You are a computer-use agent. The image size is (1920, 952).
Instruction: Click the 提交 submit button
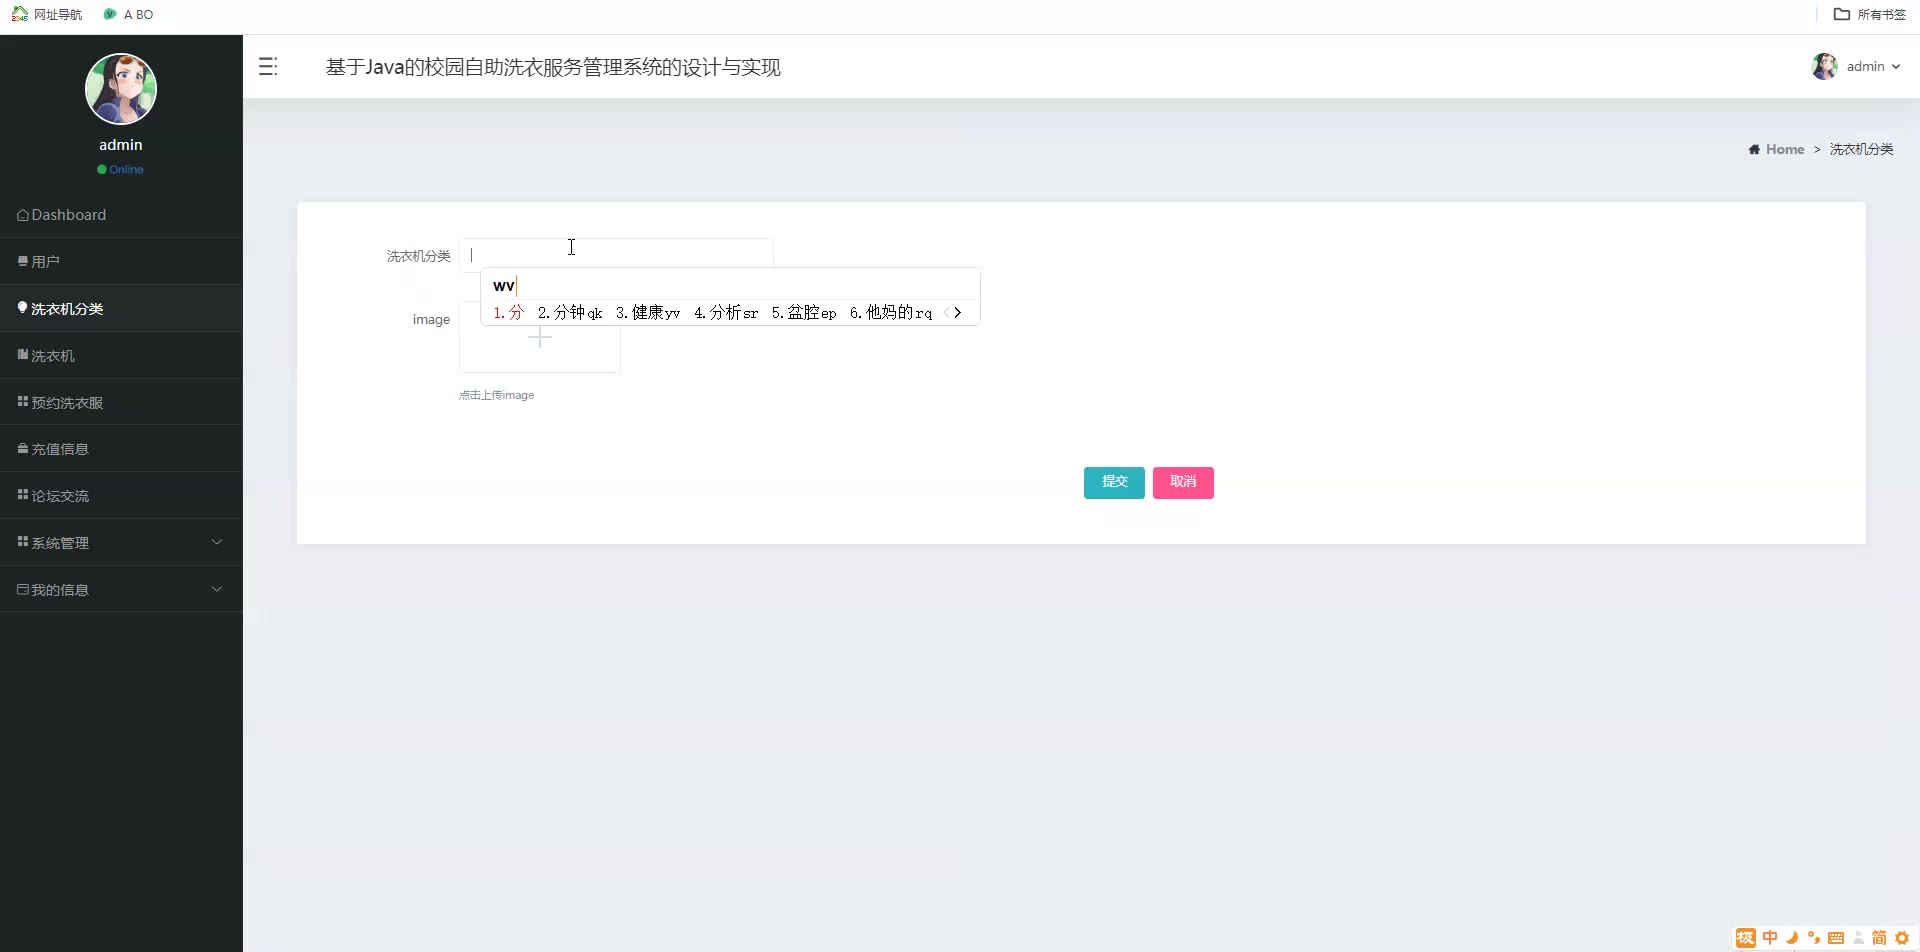tap(1114, 483)
